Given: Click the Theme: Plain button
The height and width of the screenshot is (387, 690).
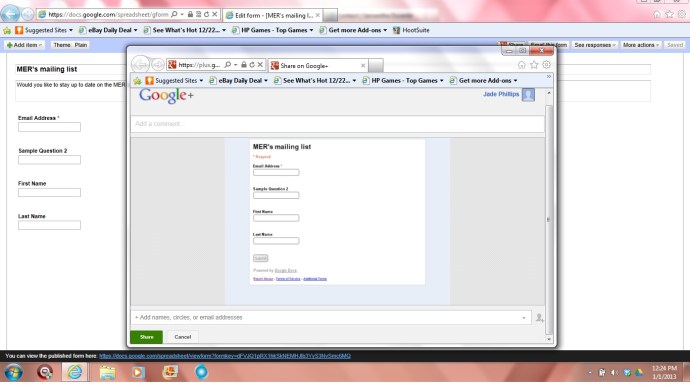Looking at the screenshot, I should (x=70, y=45).
